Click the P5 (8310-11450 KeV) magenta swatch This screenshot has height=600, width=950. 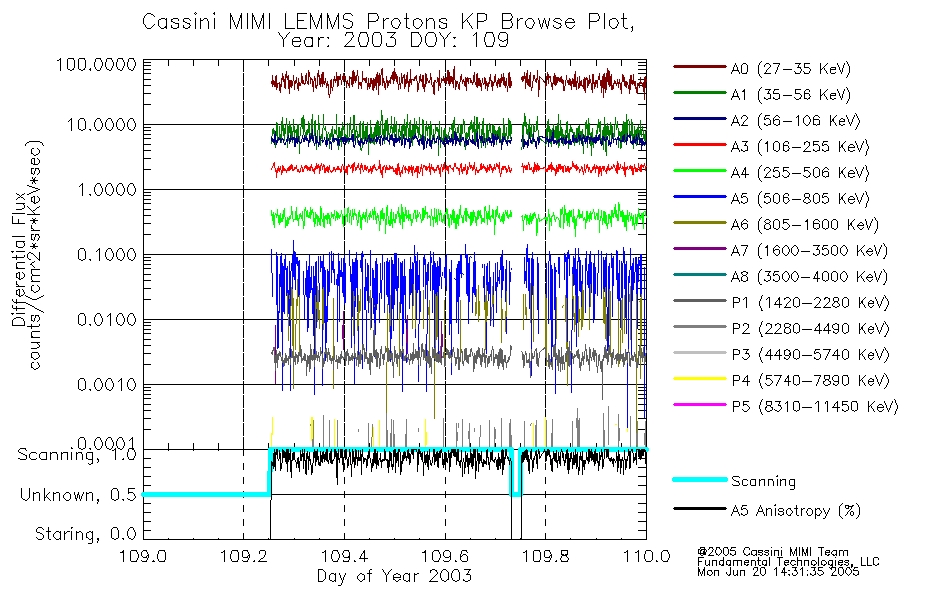tap(699, 404)
